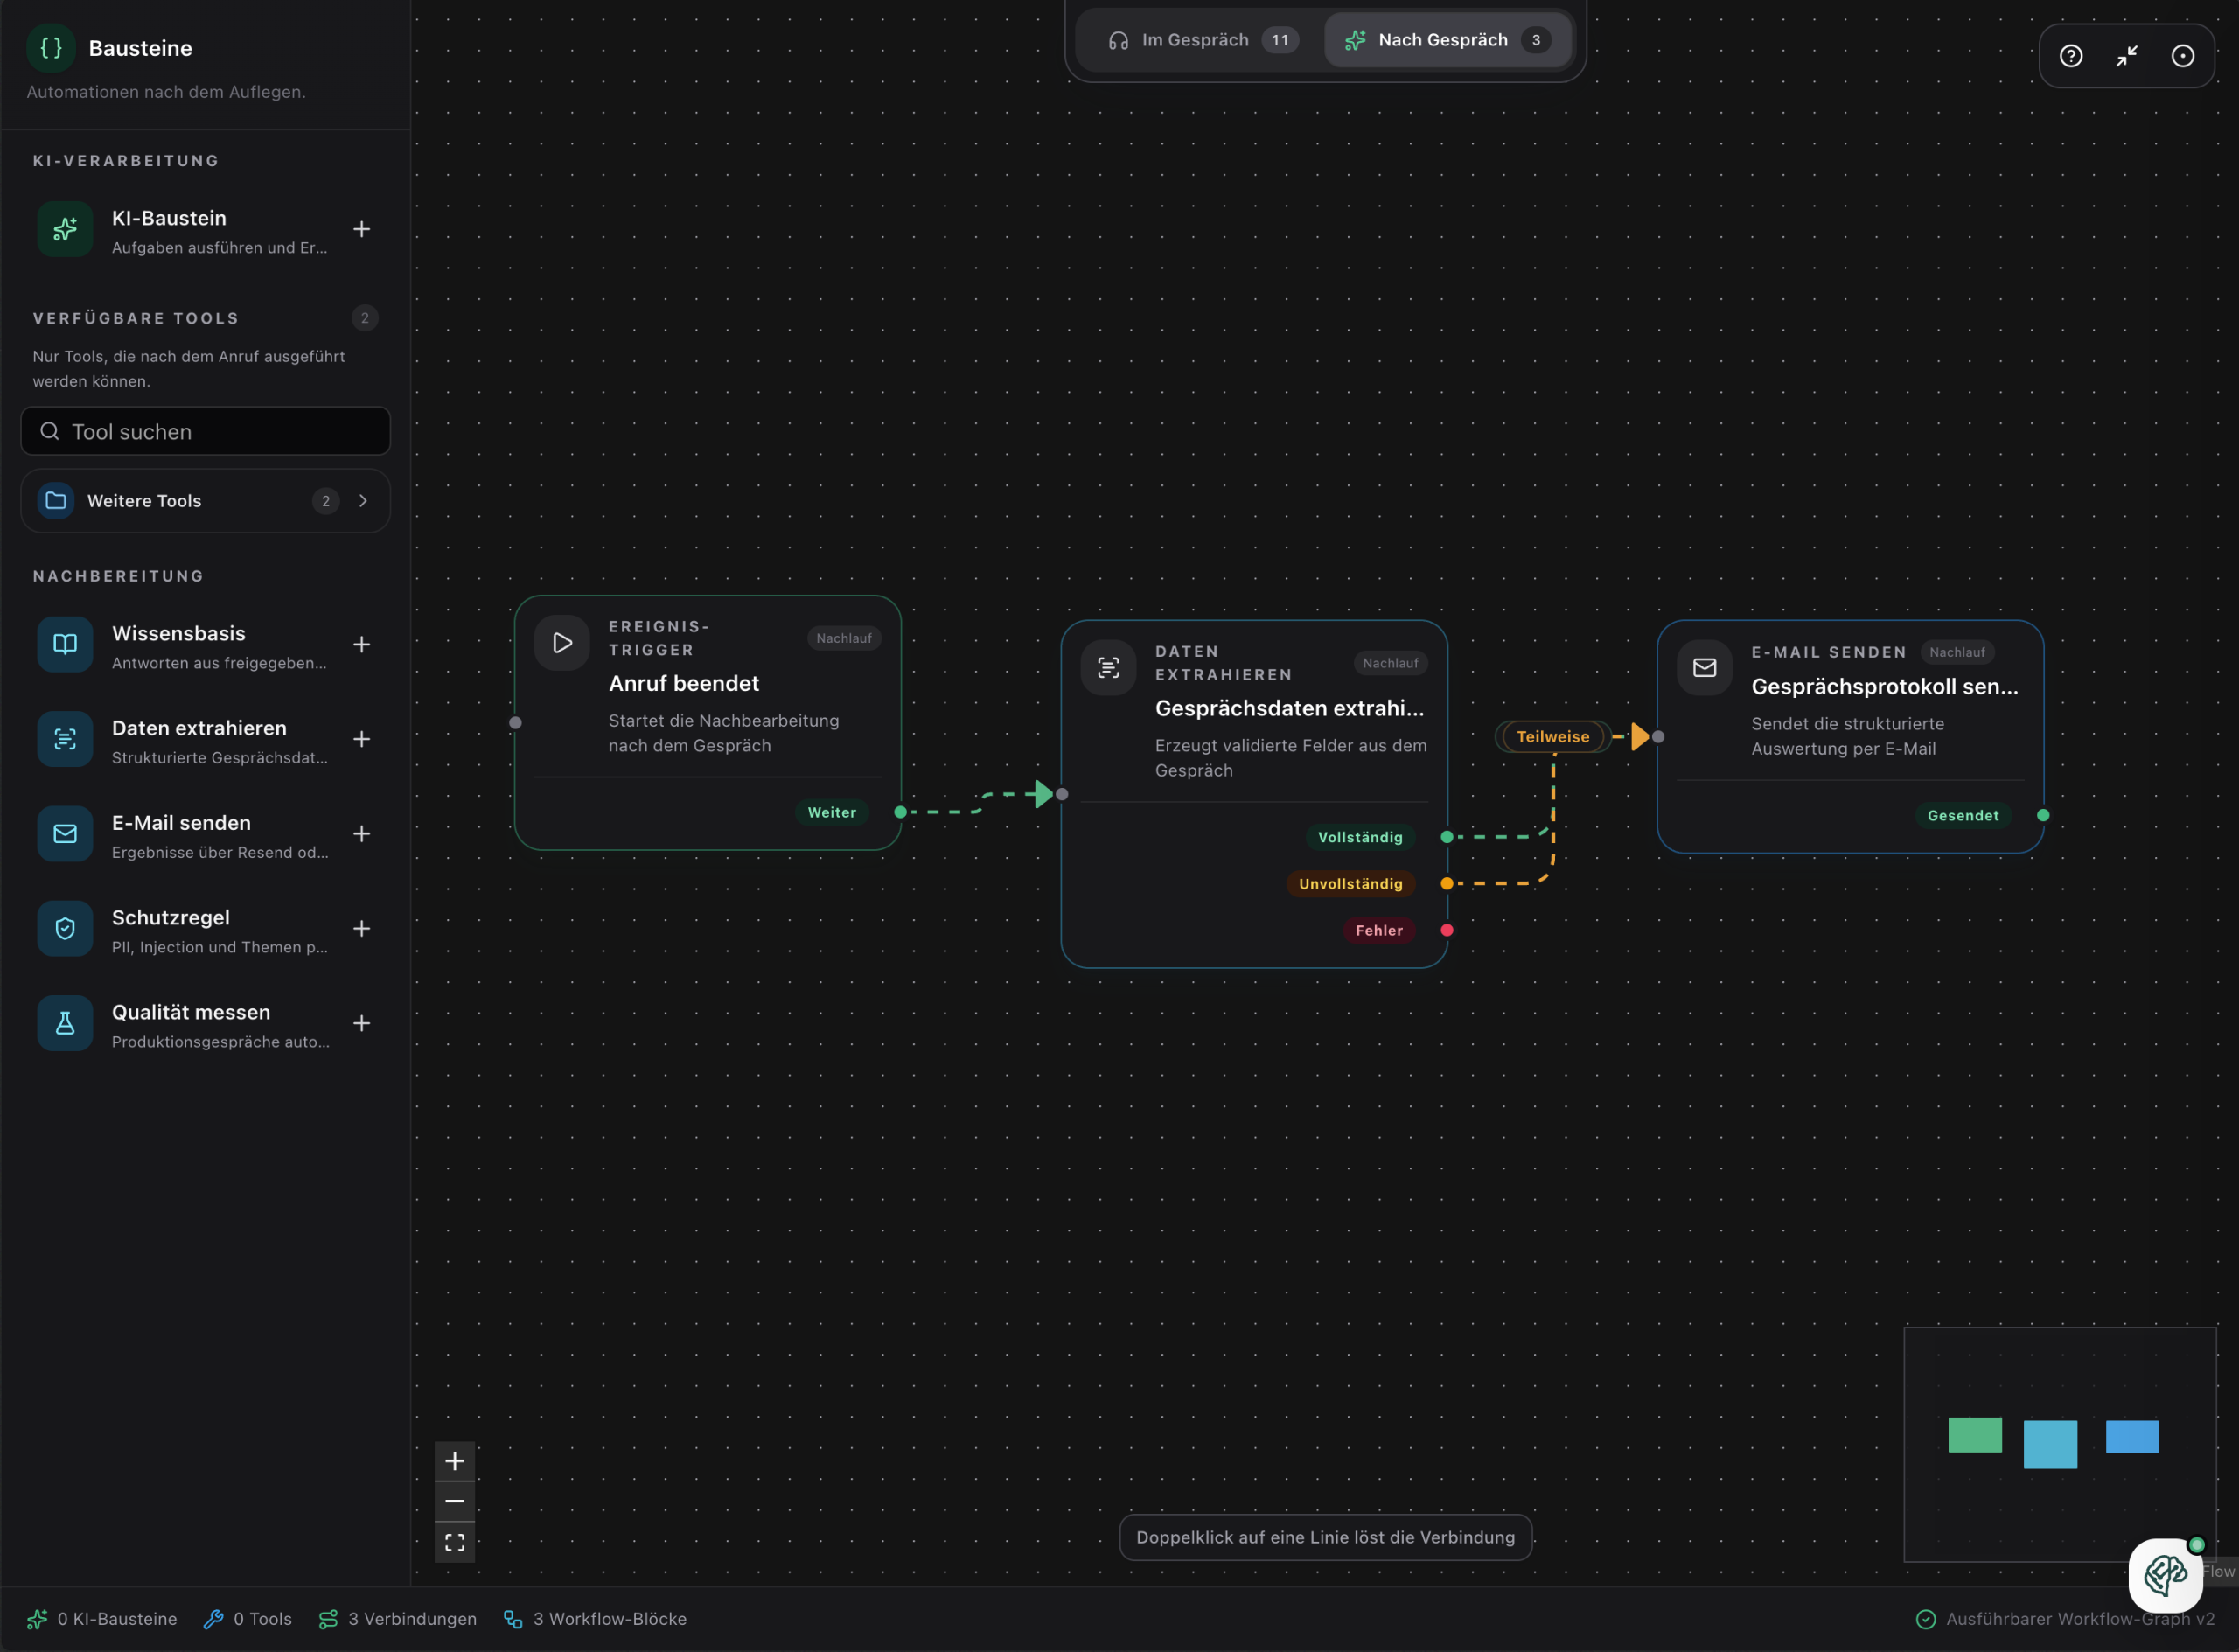Click the Fehler output label
The height and width of the screenshot is (1652, 2239).
point(1379,931)
